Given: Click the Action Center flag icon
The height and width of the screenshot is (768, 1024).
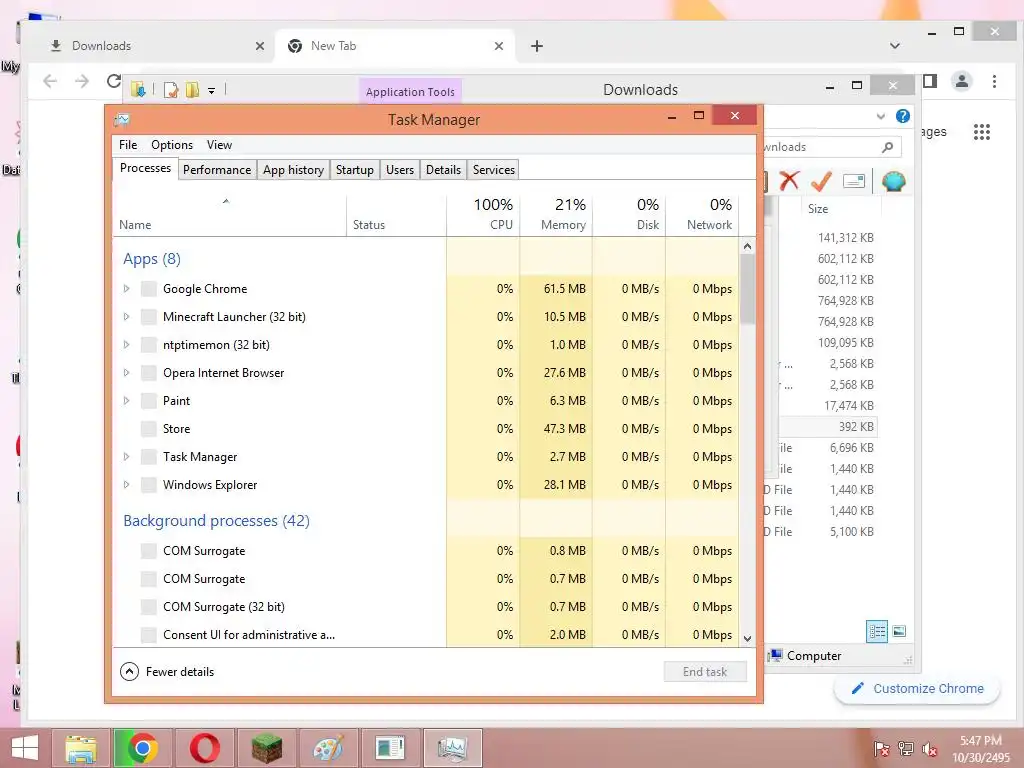Looking at the screenshot, I should click(x=882, y=748).
